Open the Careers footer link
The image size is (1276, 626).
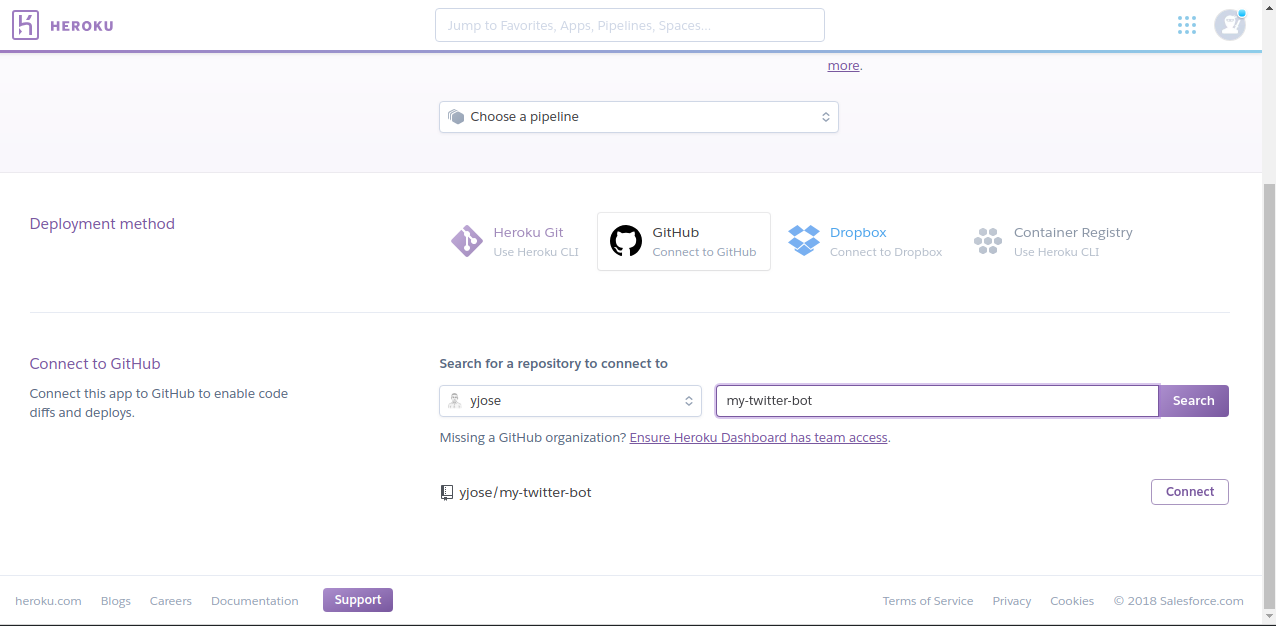(x=171, y=601)
